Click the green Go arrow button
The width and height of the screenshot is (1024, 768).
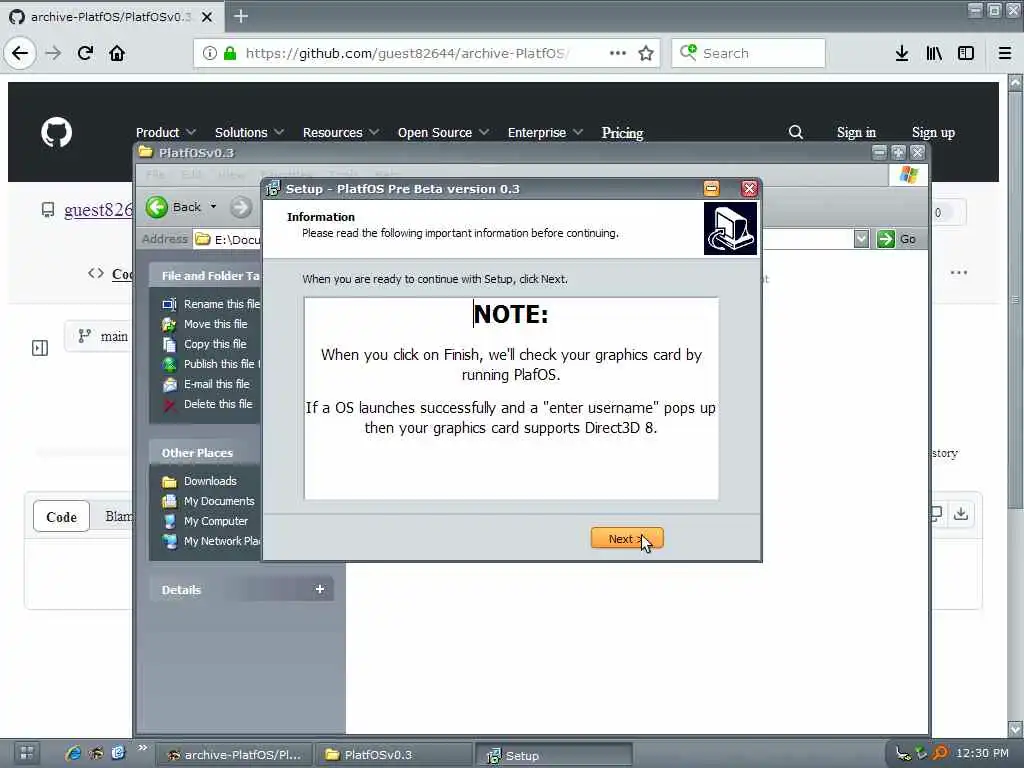[886, 239]
